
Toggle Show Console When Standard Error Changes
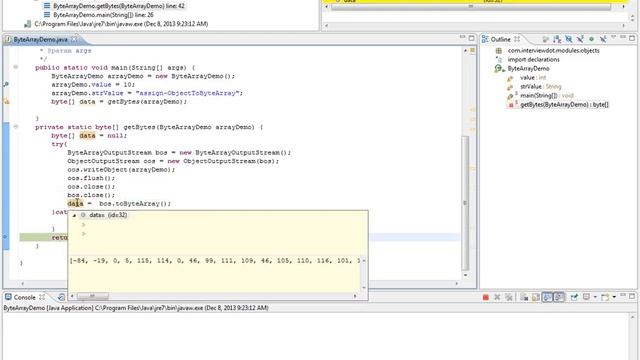click(x=559, y=297)
